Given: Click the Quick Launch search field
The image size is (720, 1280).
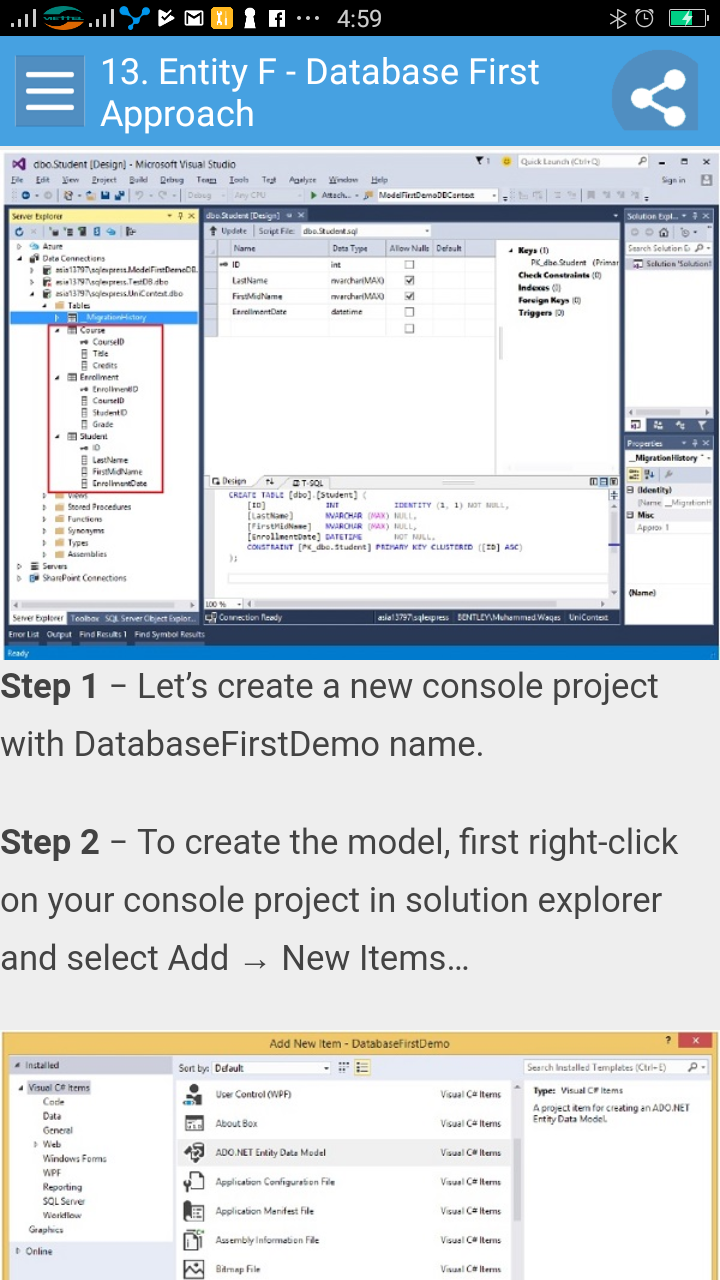Looking at the screenshot, I should pos(584,161).
